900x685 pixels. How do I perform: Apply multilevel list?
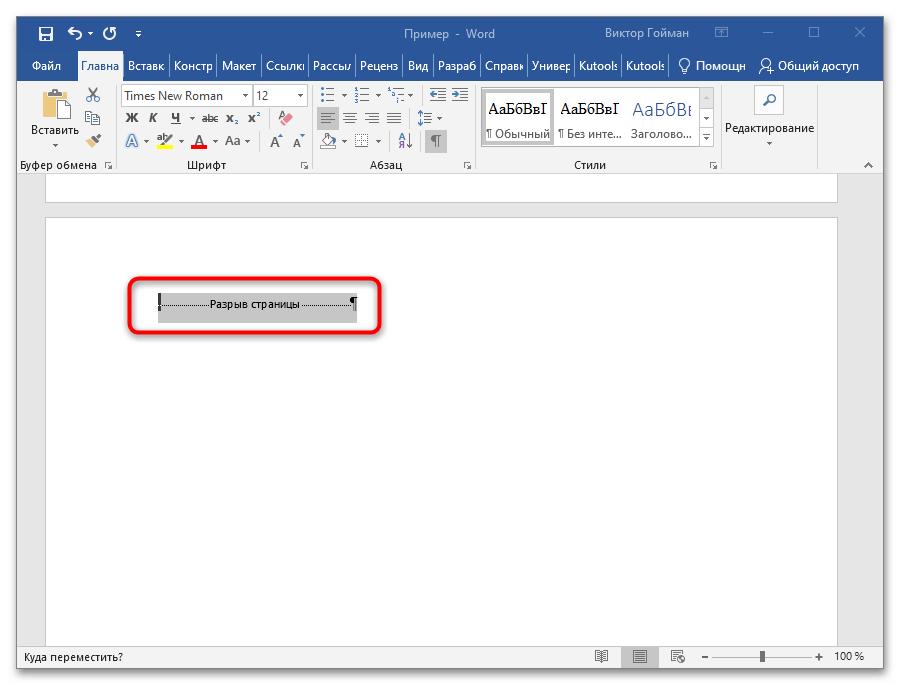click(395, 94)
